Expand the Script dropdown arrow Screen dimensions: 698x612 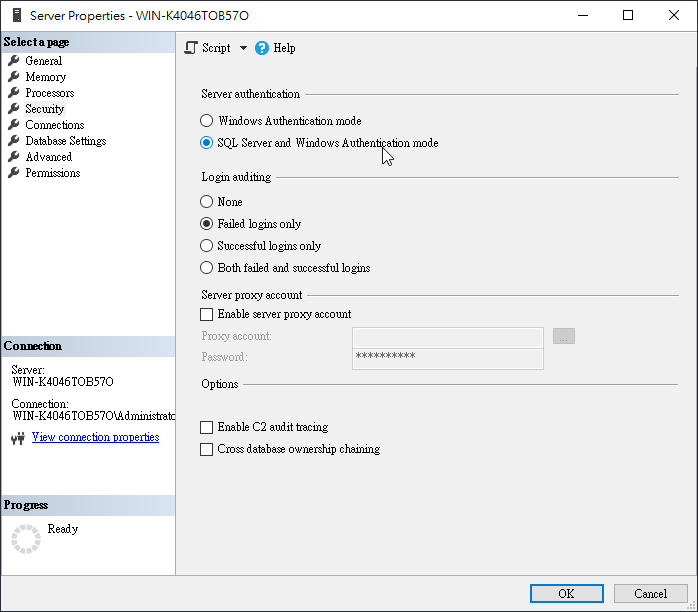click(243, 48)
